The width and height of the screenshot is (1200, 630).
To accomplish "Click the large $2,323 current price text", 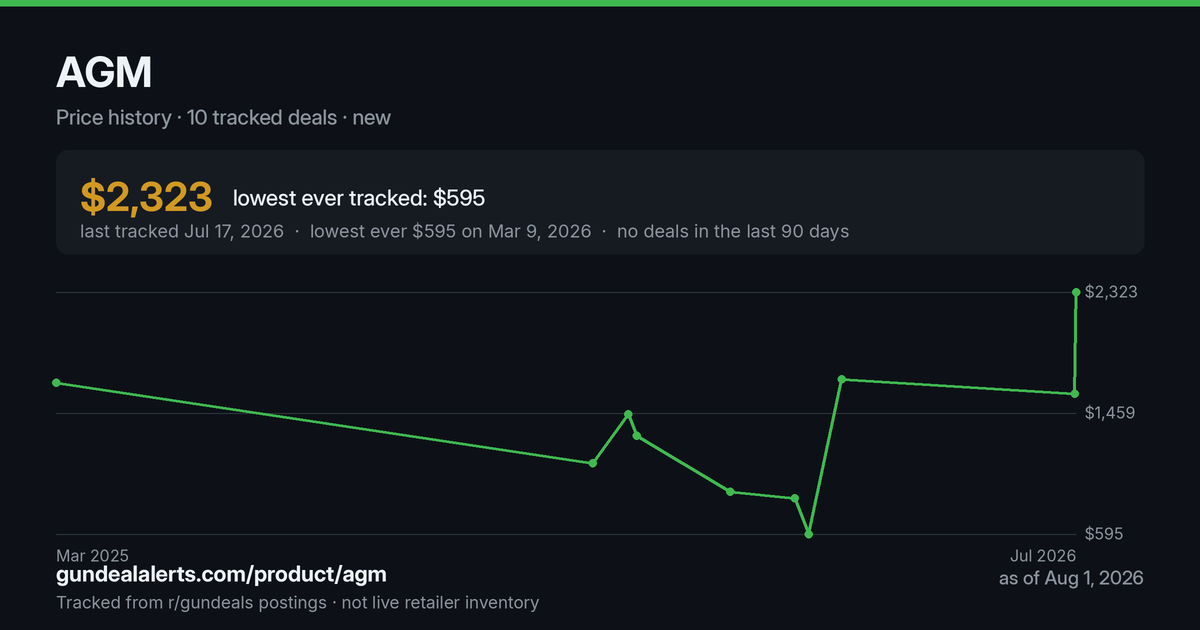I will click(146, 197).
